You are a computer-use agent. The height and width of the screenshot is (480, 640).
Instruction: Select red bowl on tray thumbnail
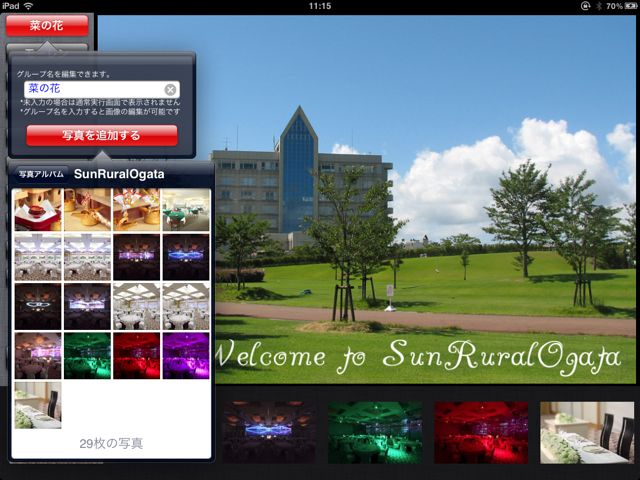(x=38, y=210)
